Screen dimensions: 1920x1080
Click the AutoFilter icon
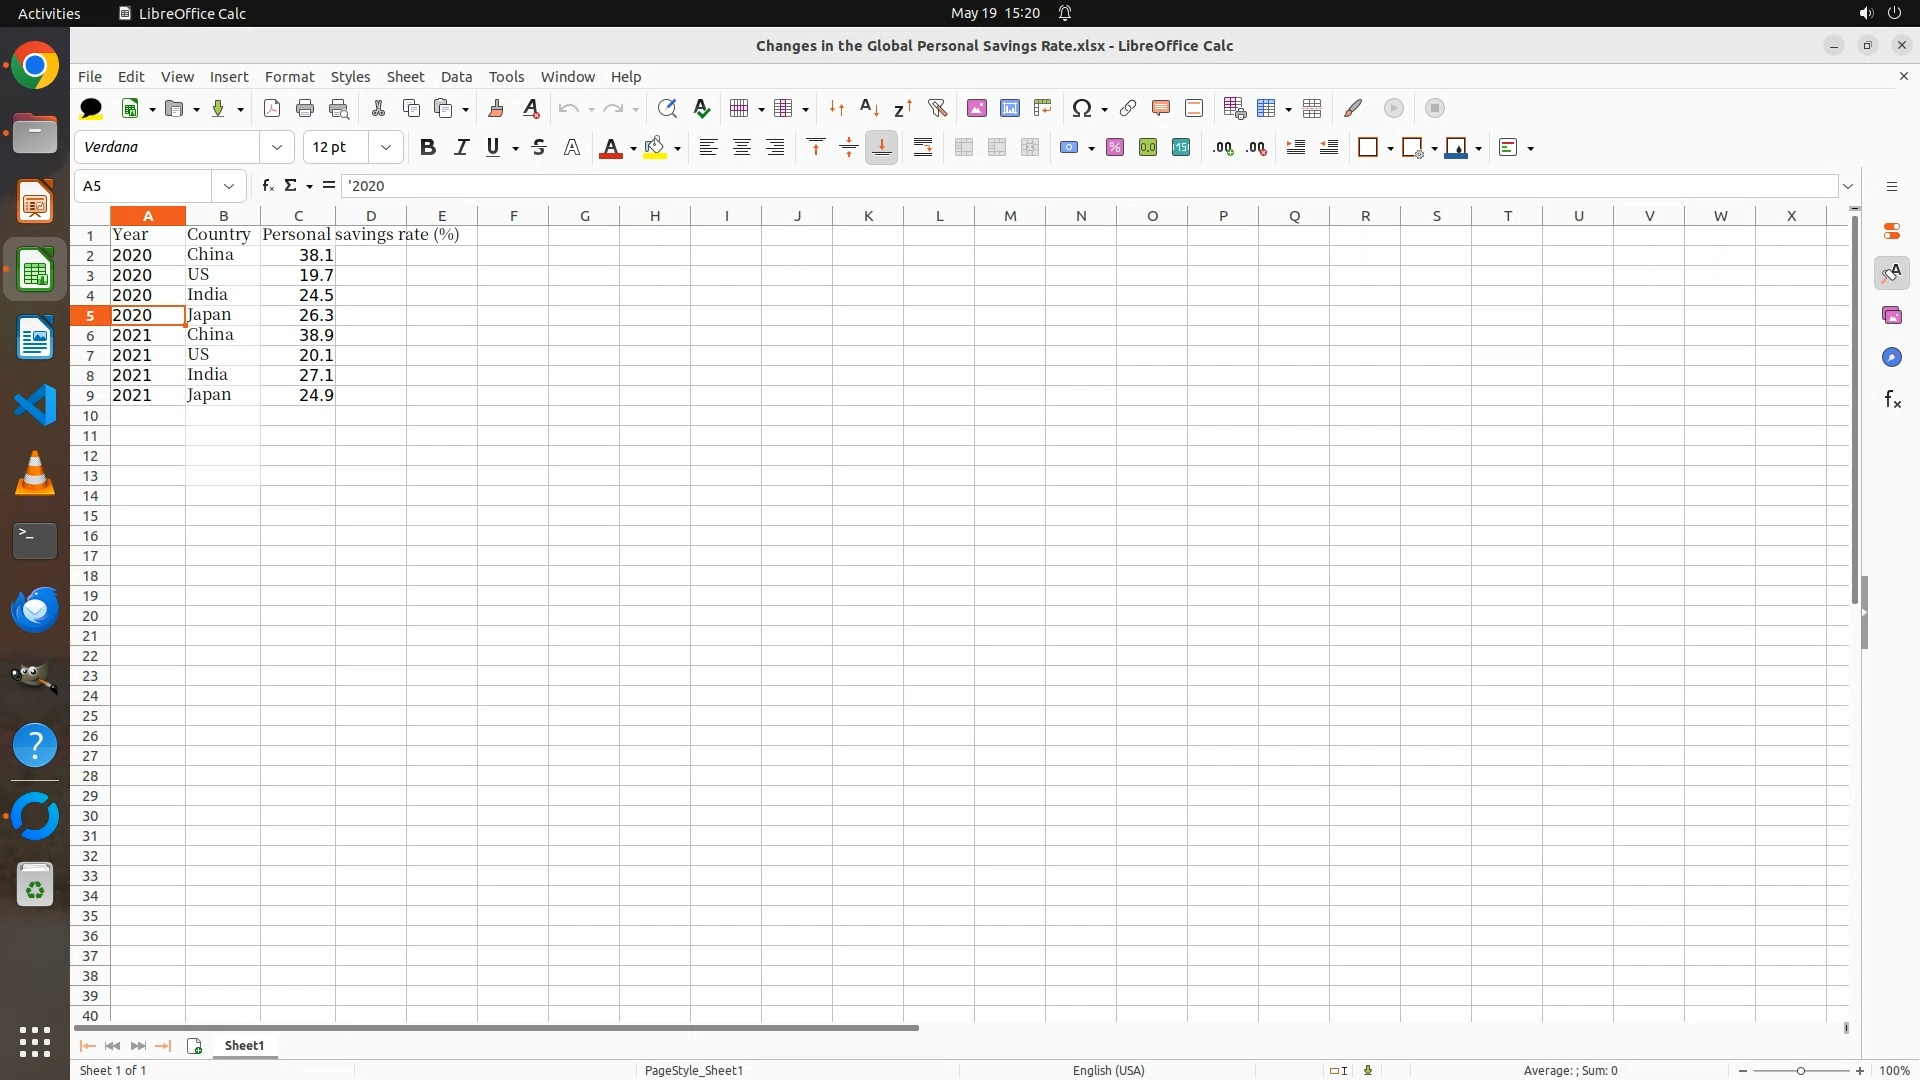(937, 108)
